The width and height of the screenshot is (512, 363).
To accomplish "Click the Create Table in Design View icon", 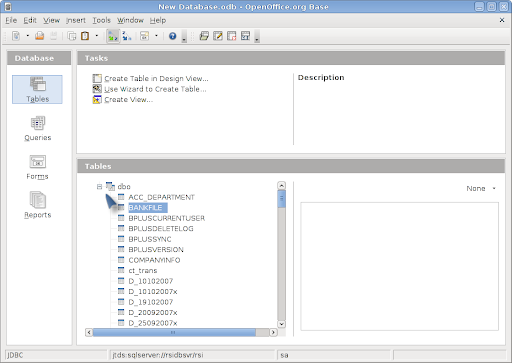I will [97, 78].
